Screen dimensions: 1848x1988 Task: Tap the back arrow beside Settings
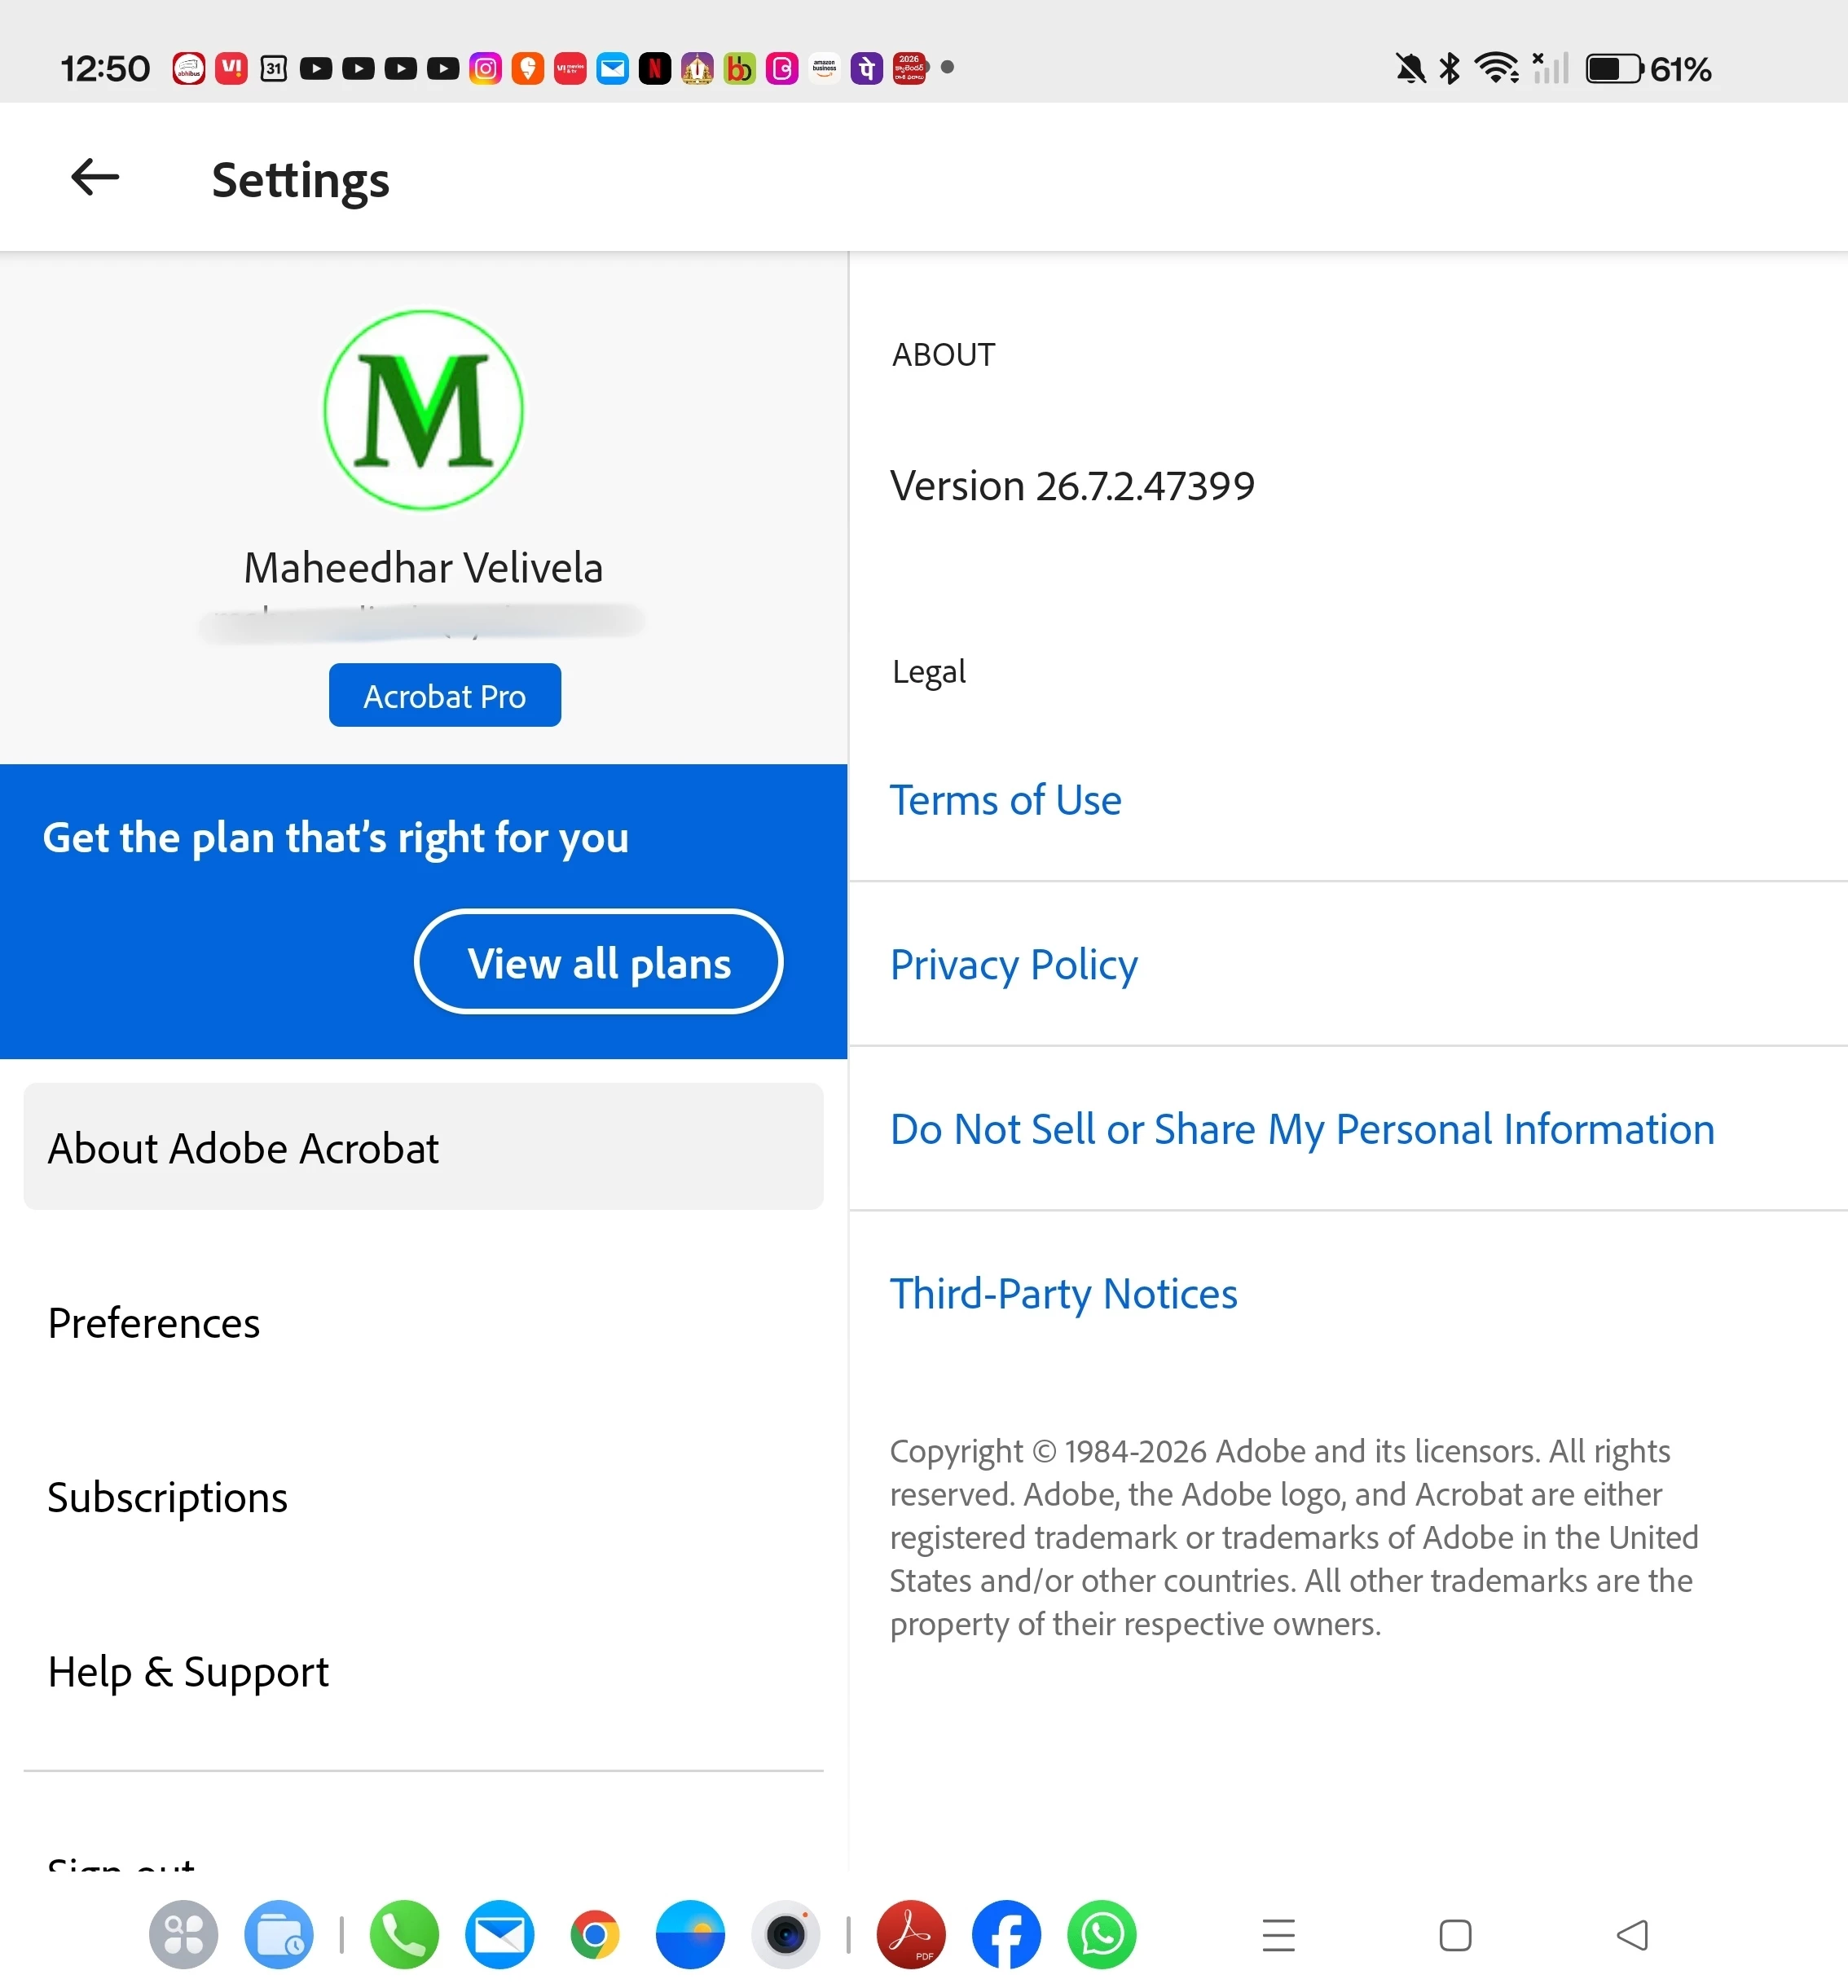pyautogui.click(x=95, y=178)
